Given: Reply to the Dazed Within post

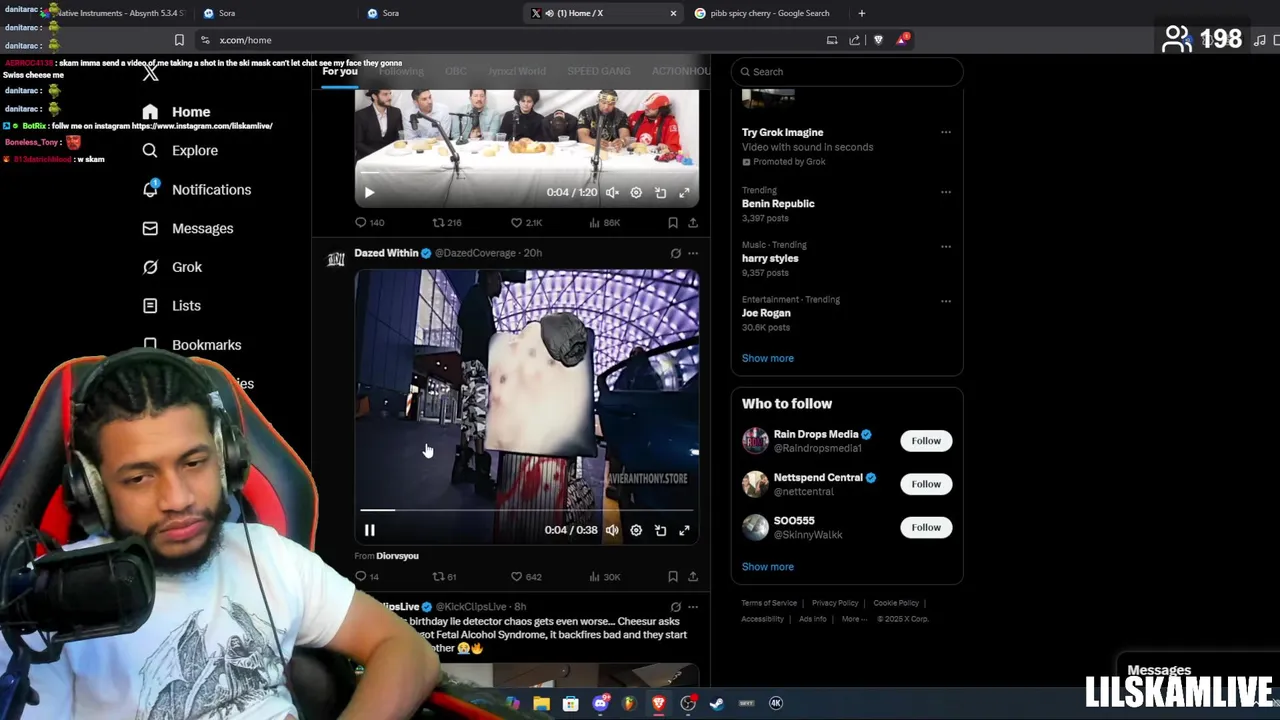Looking at the screenshot, I should coord(367,577).
